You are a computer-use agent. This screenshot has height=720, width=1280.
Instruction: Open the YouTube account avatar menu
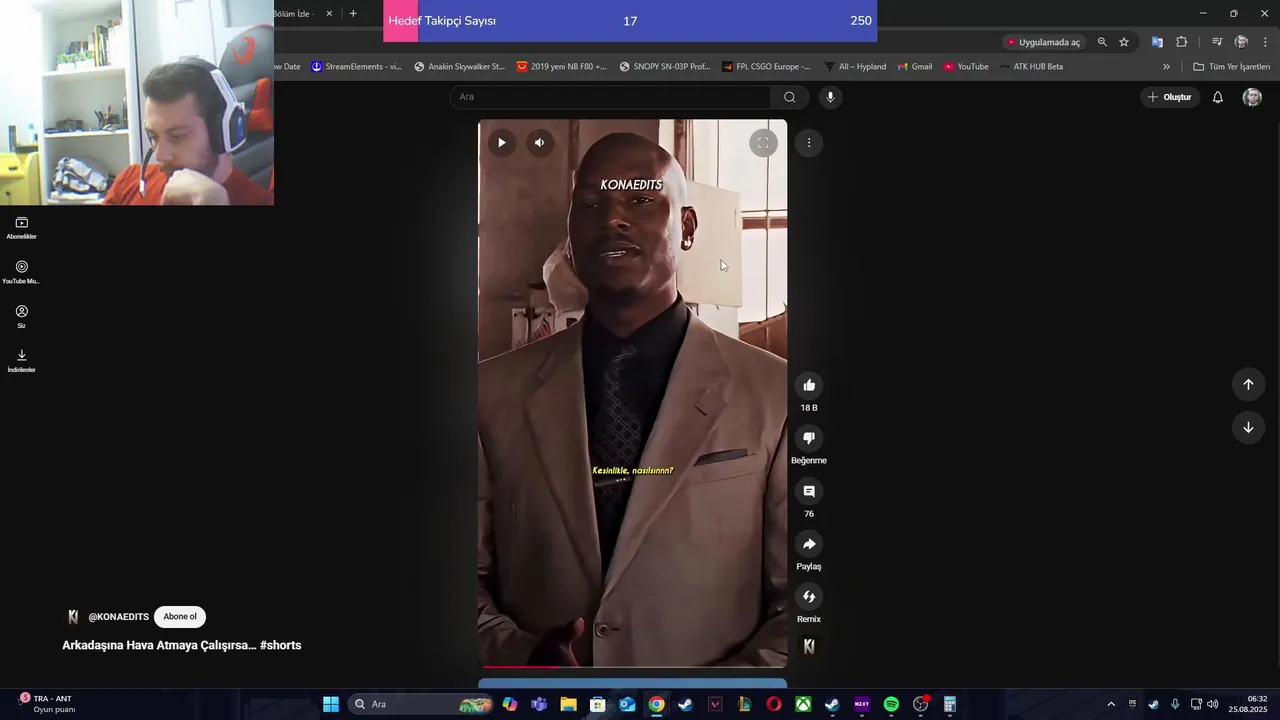click(1252, 97)
